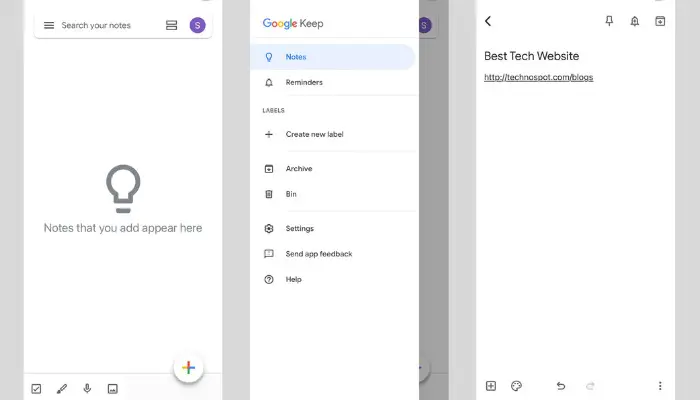Open the Archive section
The height and width of the screenshot is (400, 700).
(332, 169)
